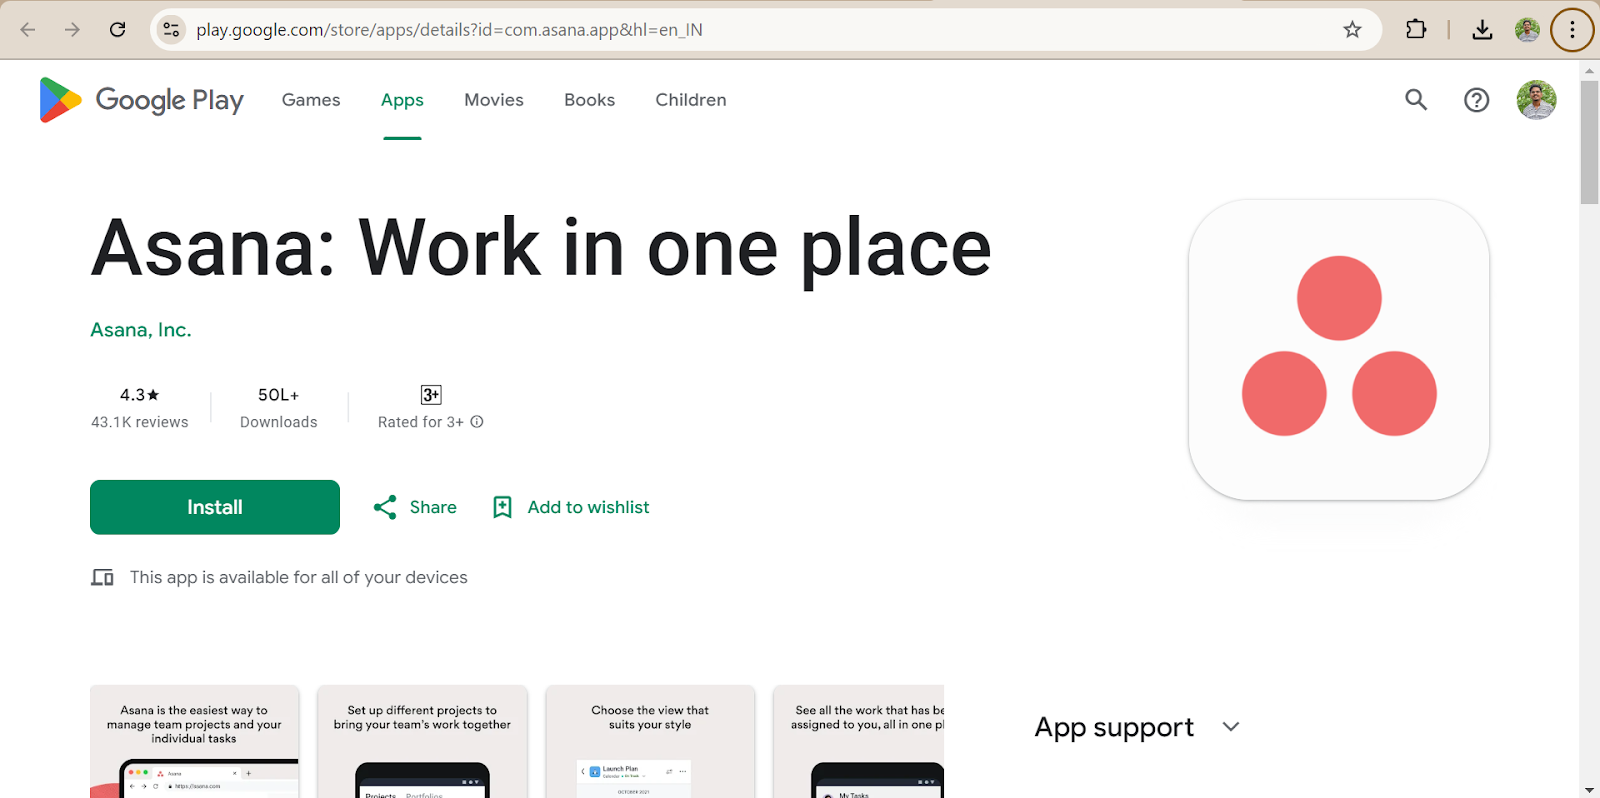
Task: Reload the page with refresh icon
Action: coord(117,30)
